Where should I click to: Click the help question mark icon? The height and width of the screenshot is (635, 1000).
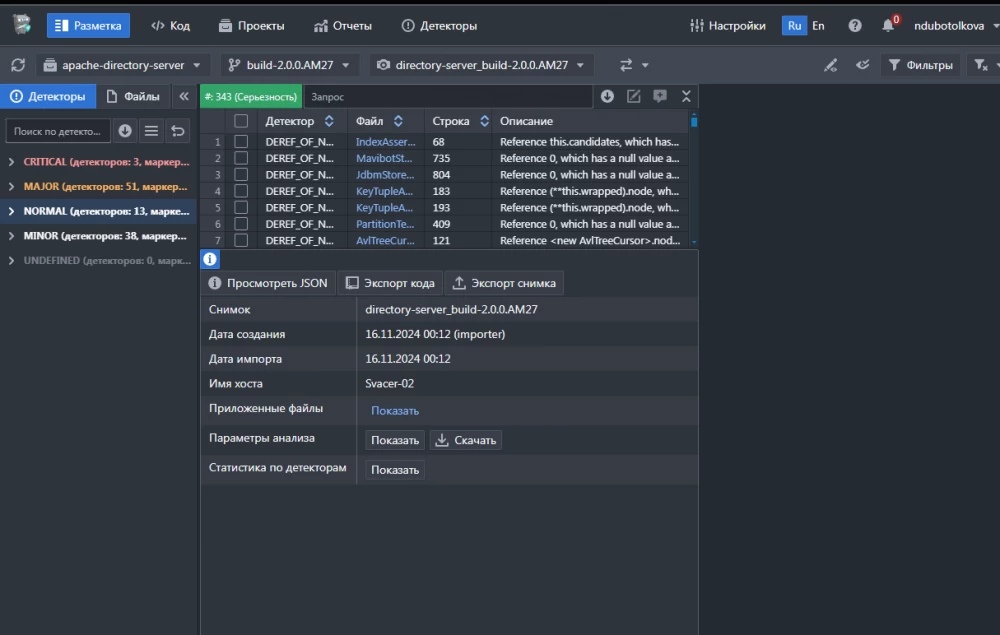[855, 26]
